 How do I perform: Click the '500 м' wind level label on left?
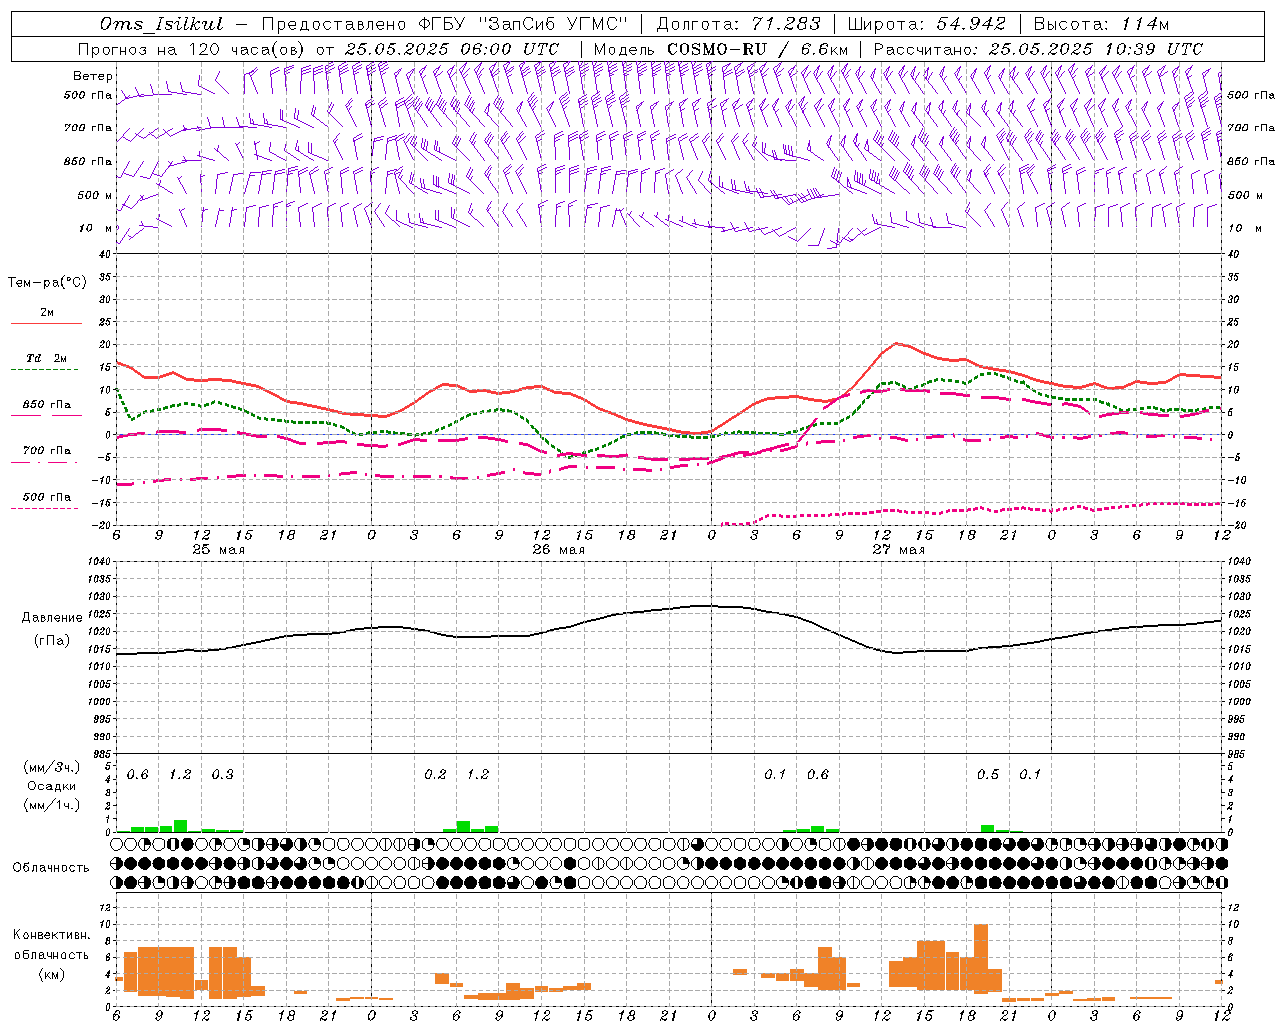(x=95, y=195)
